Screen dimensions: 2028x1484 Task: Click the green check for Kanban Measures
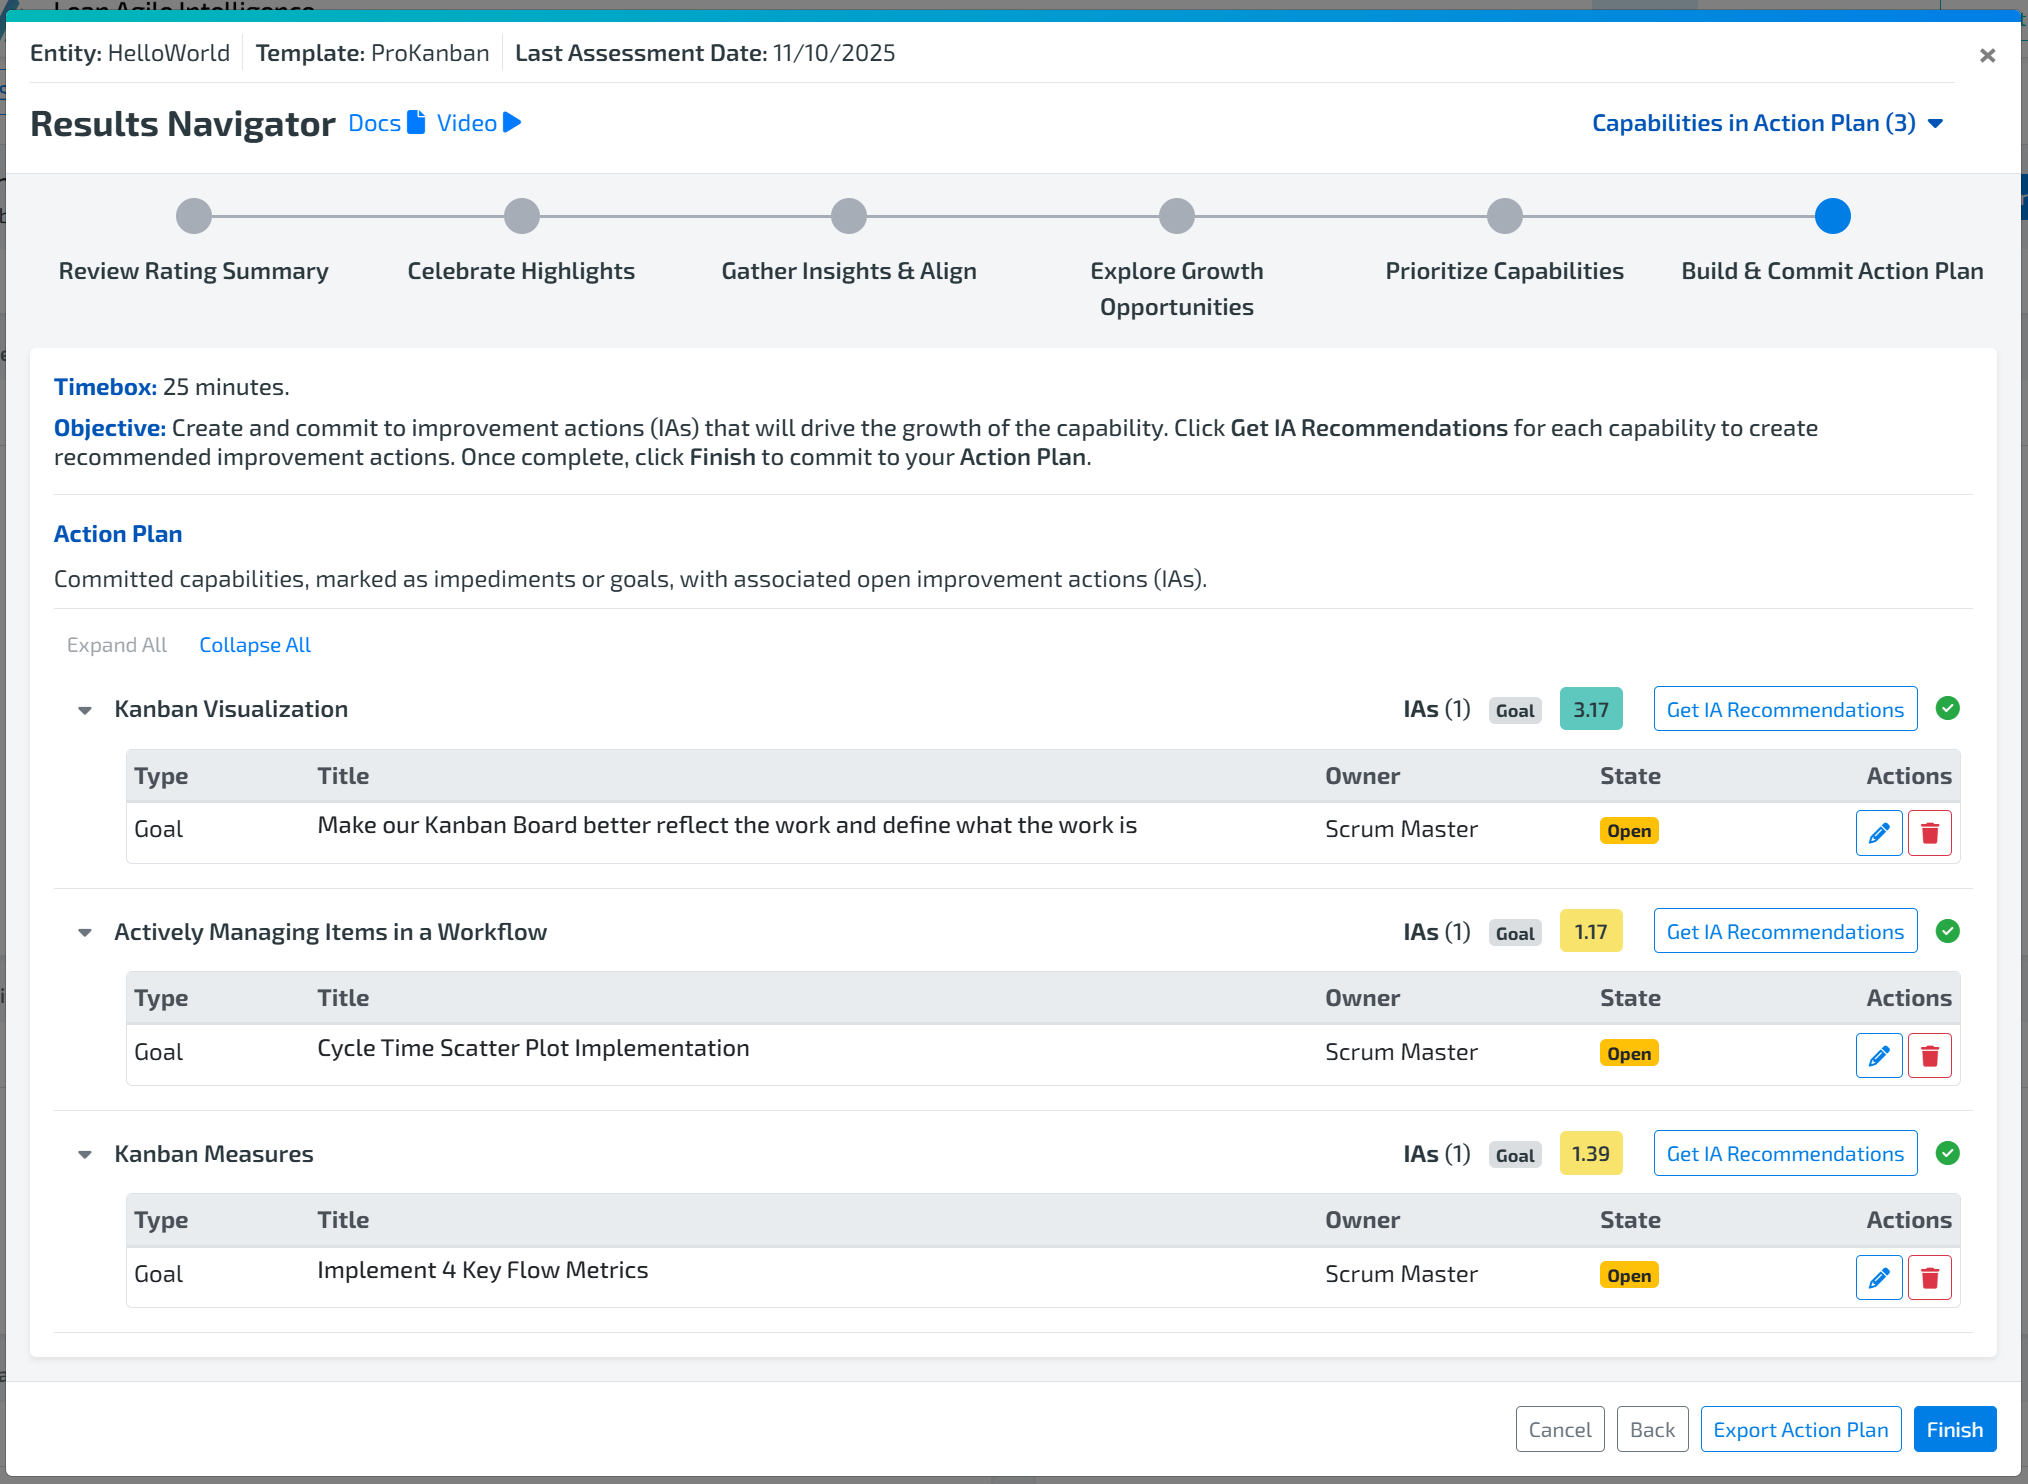coord(1947,1153)
